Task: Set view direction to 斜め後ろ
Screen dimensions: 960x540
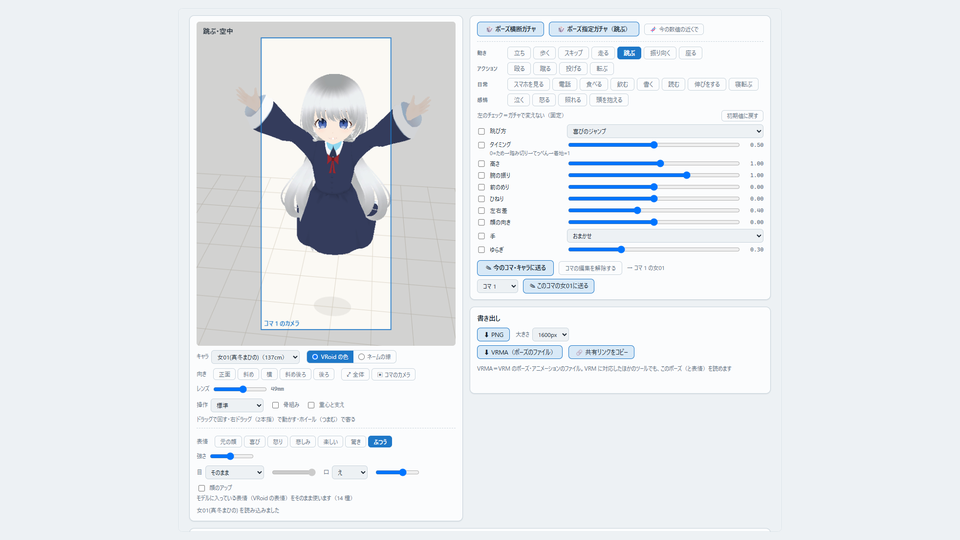Action: [296, 374]
